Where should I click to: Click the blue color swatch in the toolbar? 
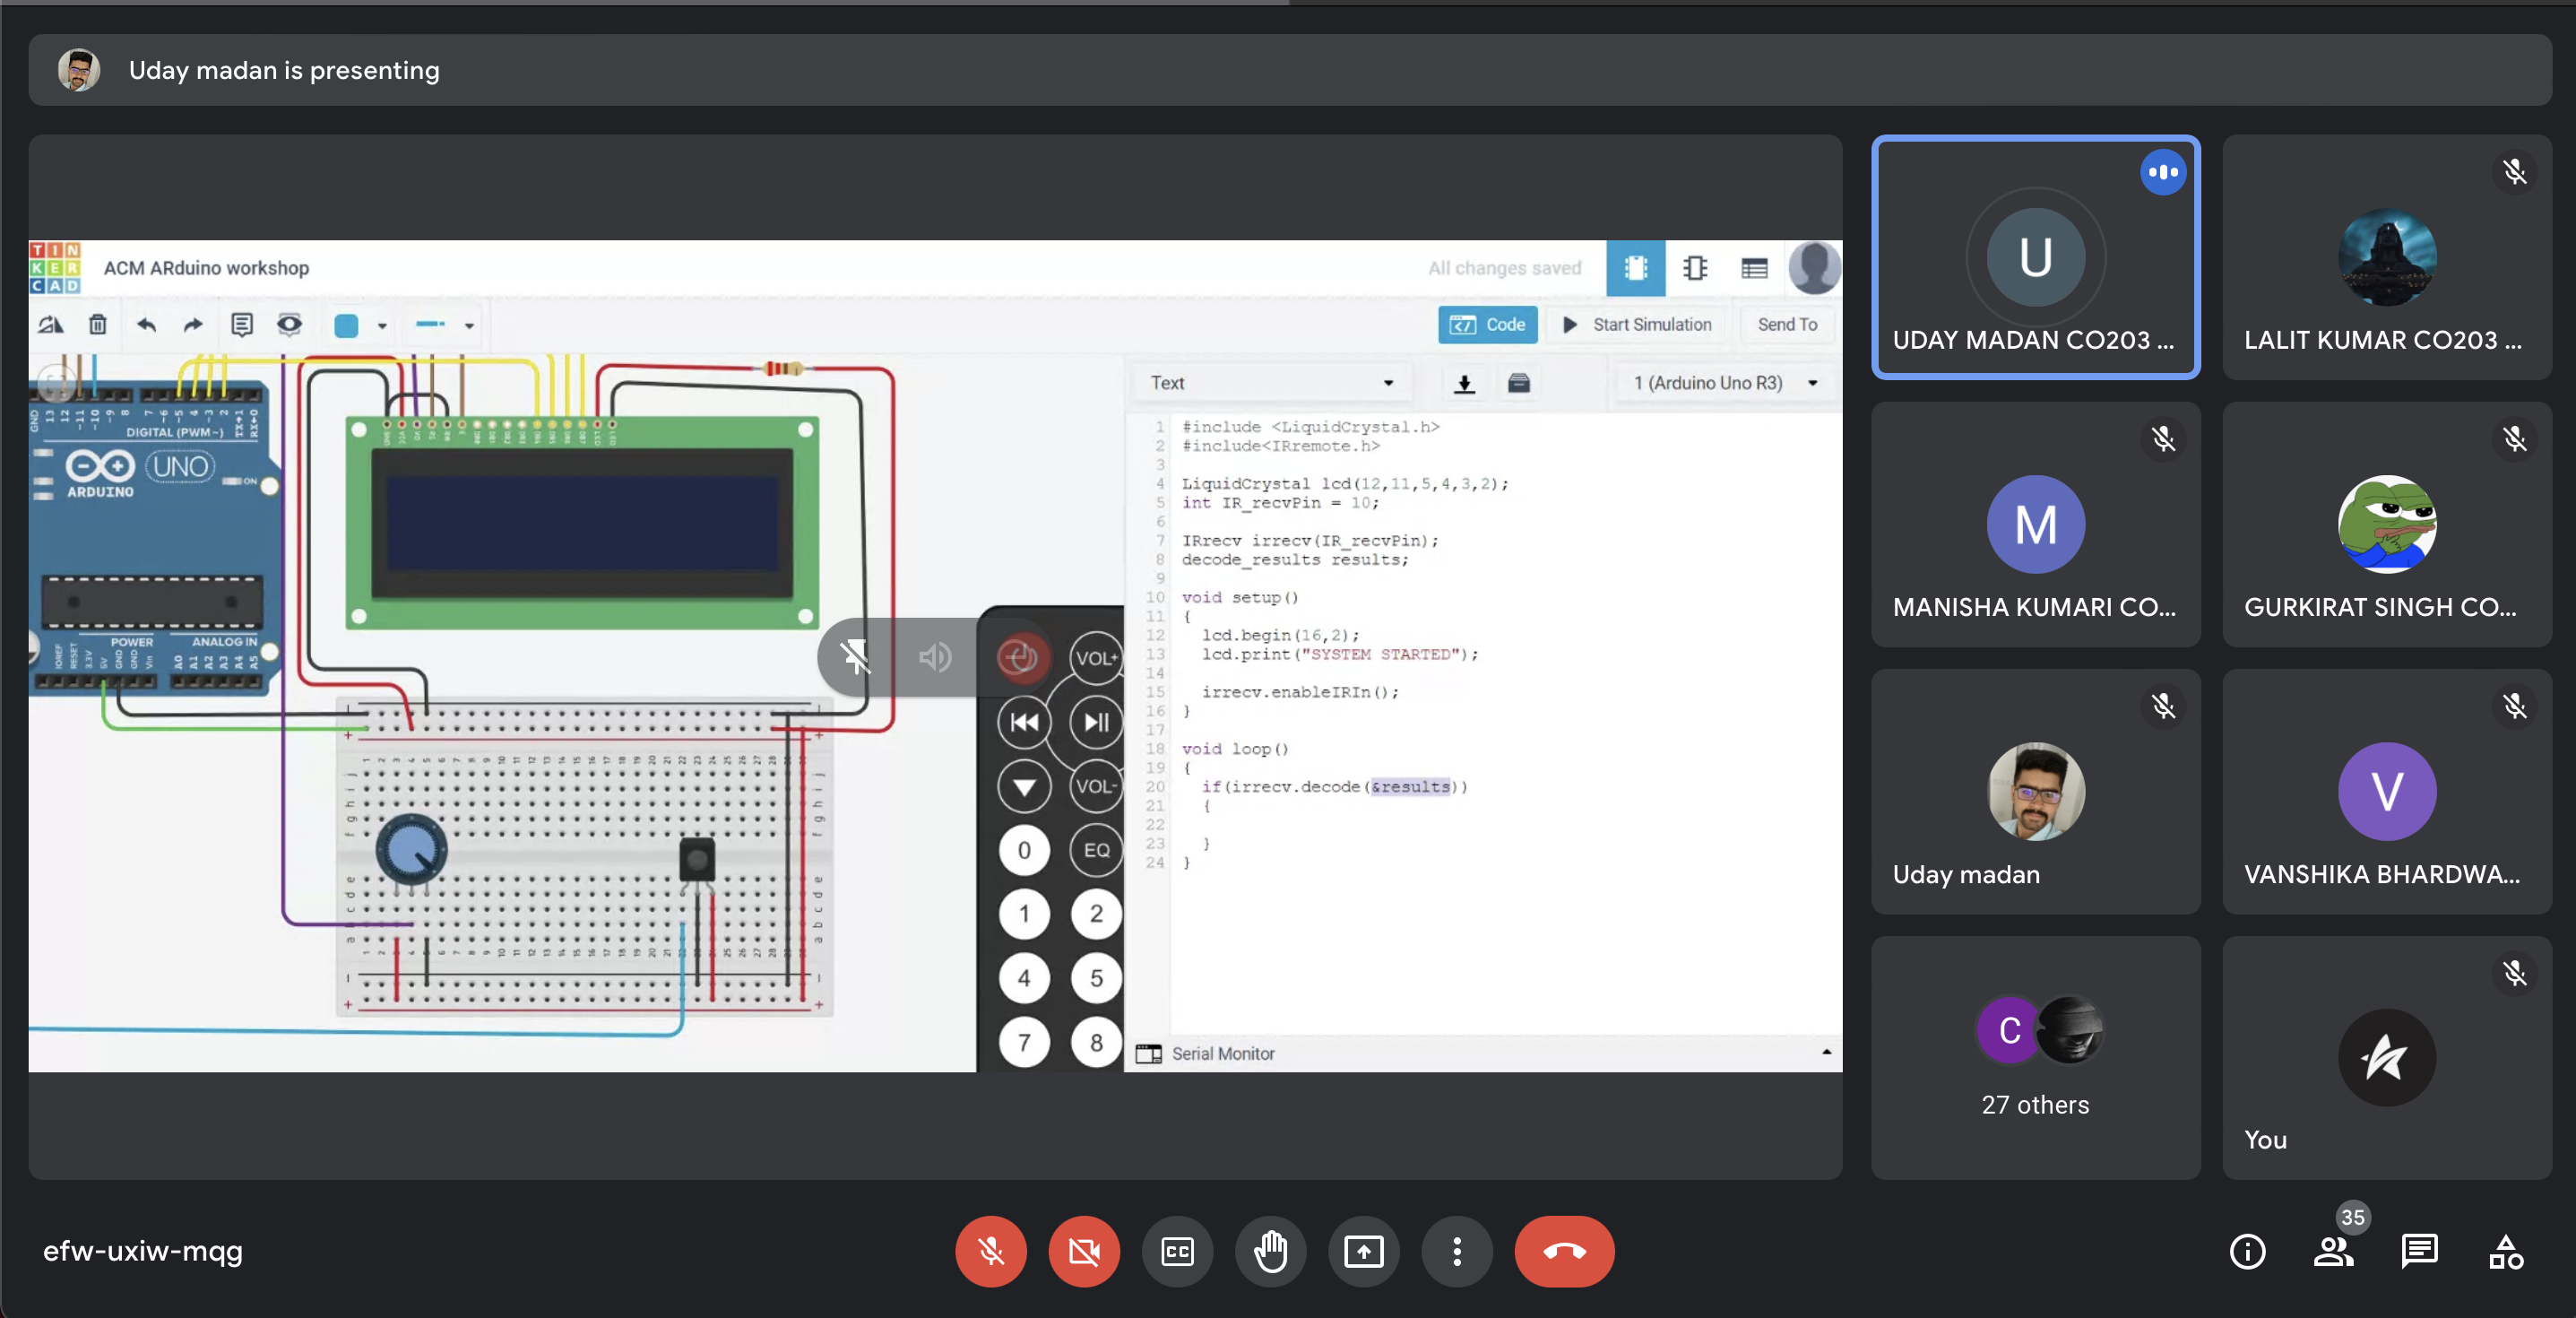click(346, 325)
